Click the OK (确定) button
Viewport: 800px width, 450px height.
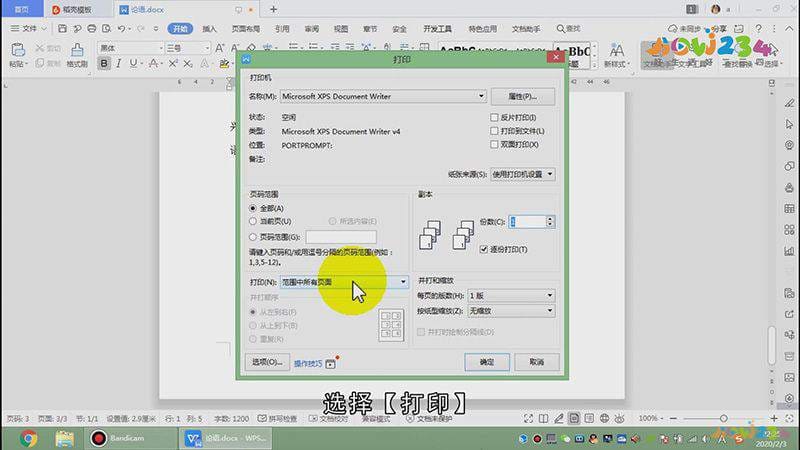487,362
